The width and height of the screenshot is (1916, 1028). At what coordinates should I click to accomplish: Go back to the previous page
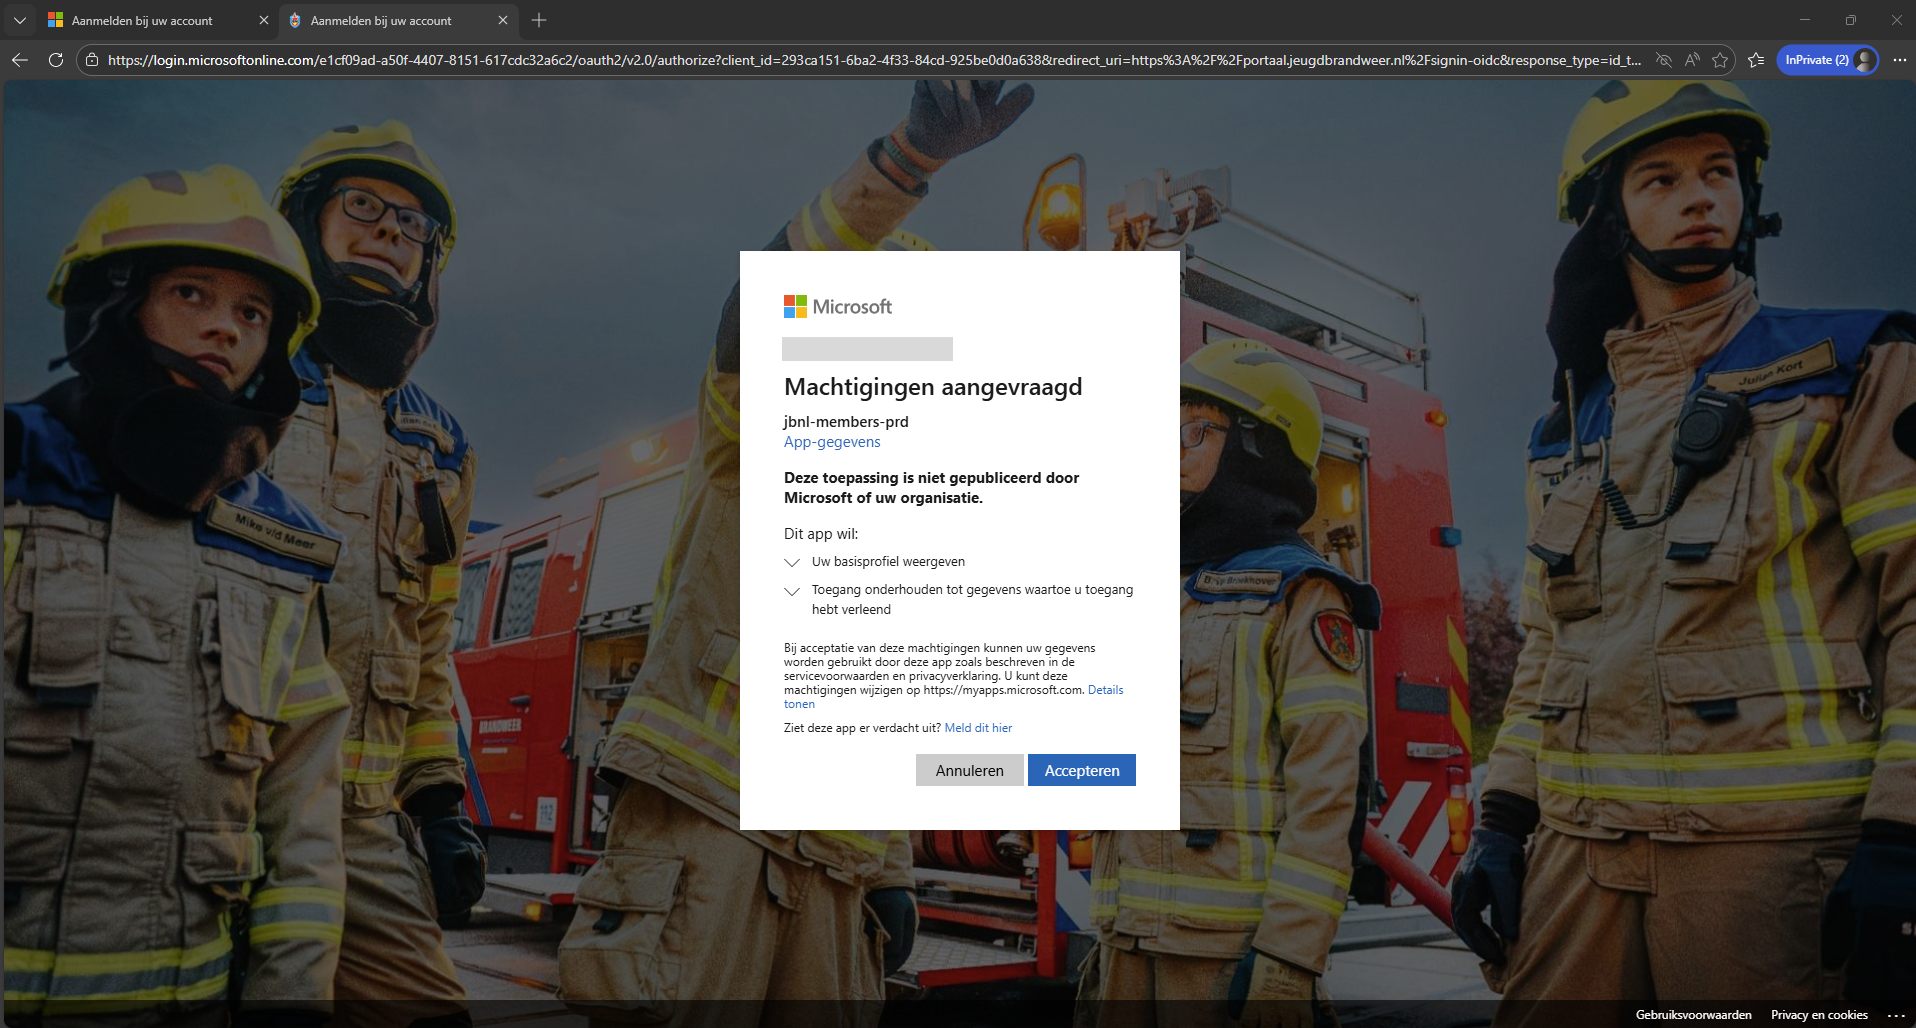click(20, 60)
